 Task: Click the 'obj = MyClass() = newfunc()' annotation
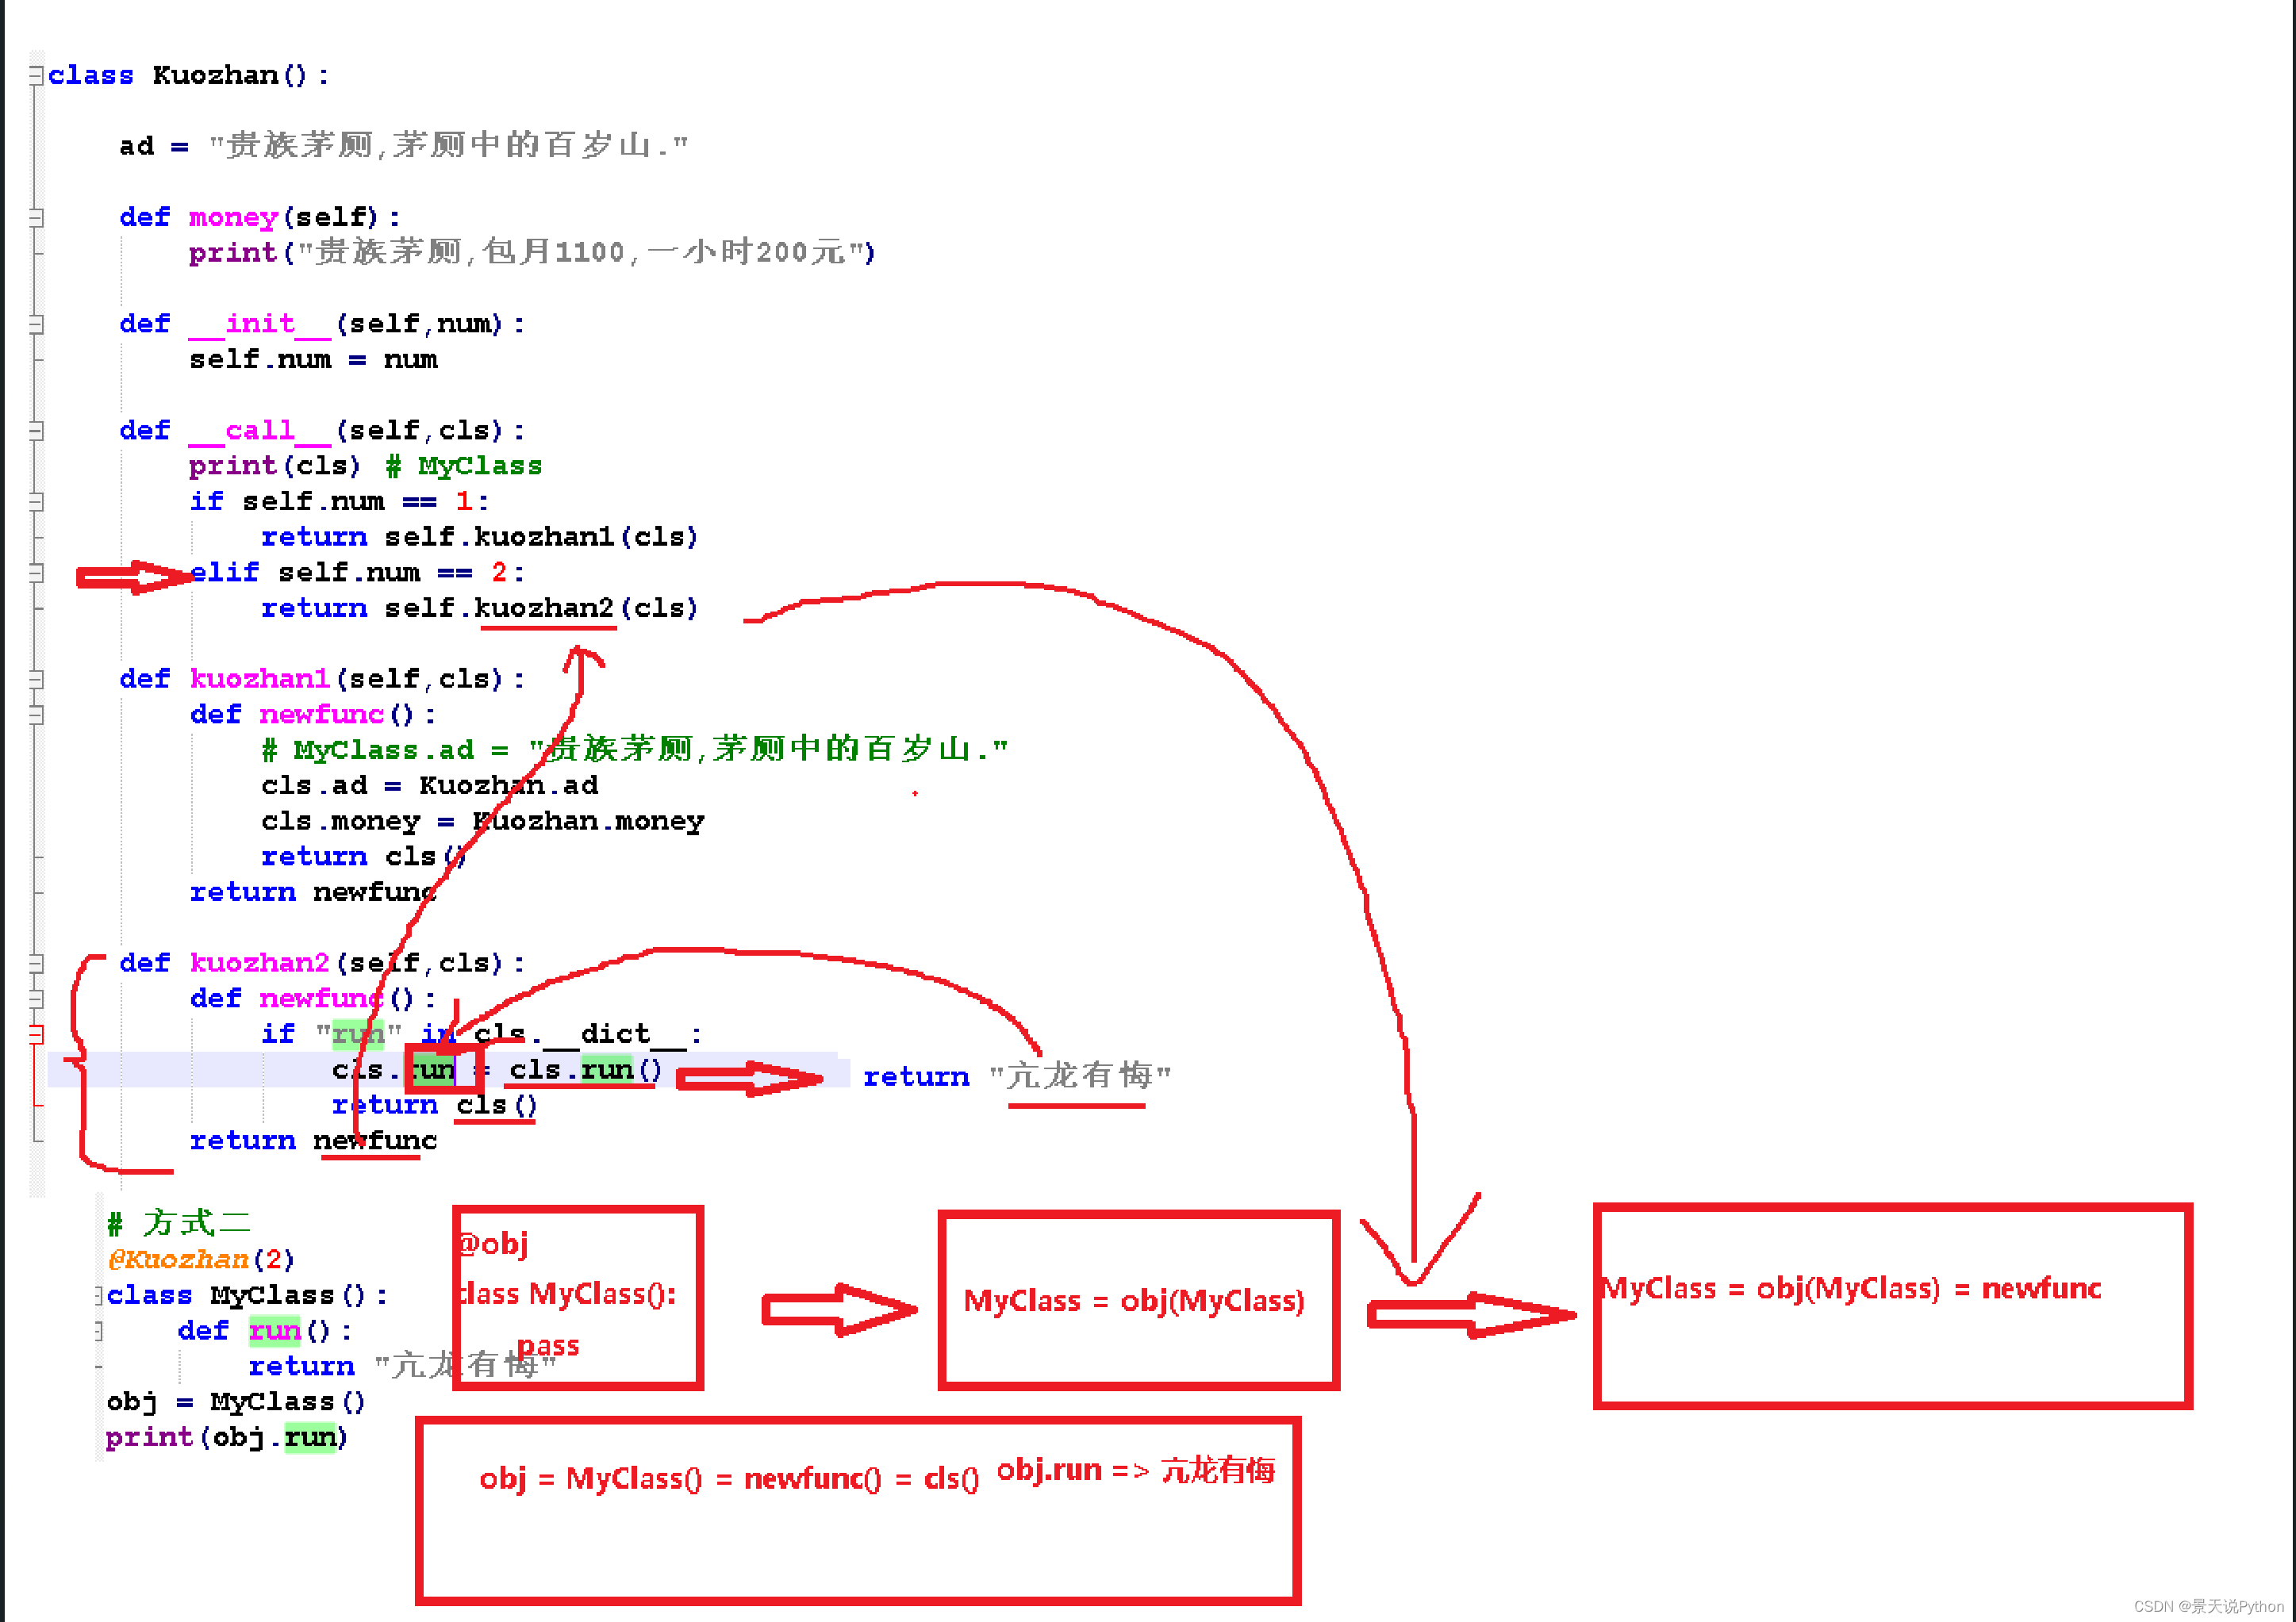(x=728, y=1478)
